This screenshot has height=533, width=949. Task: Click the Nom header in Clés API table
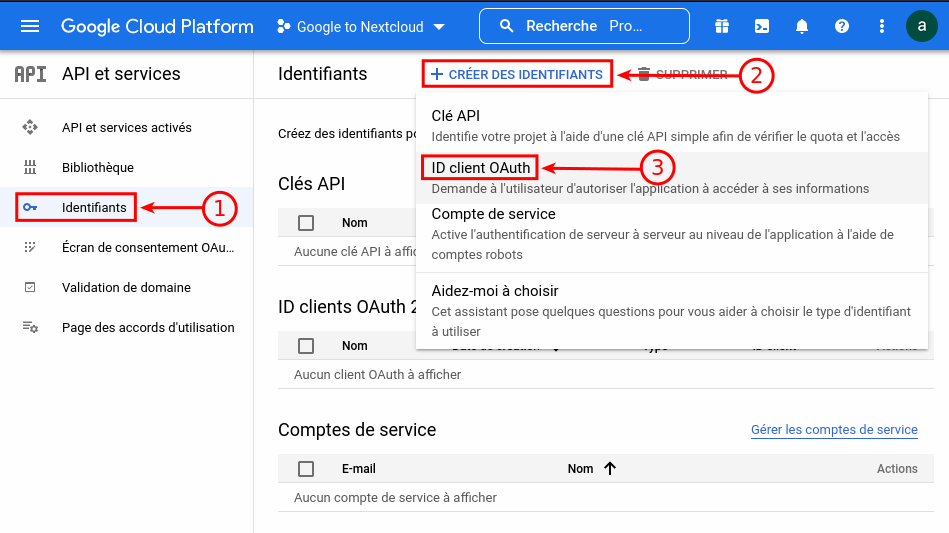354,223
